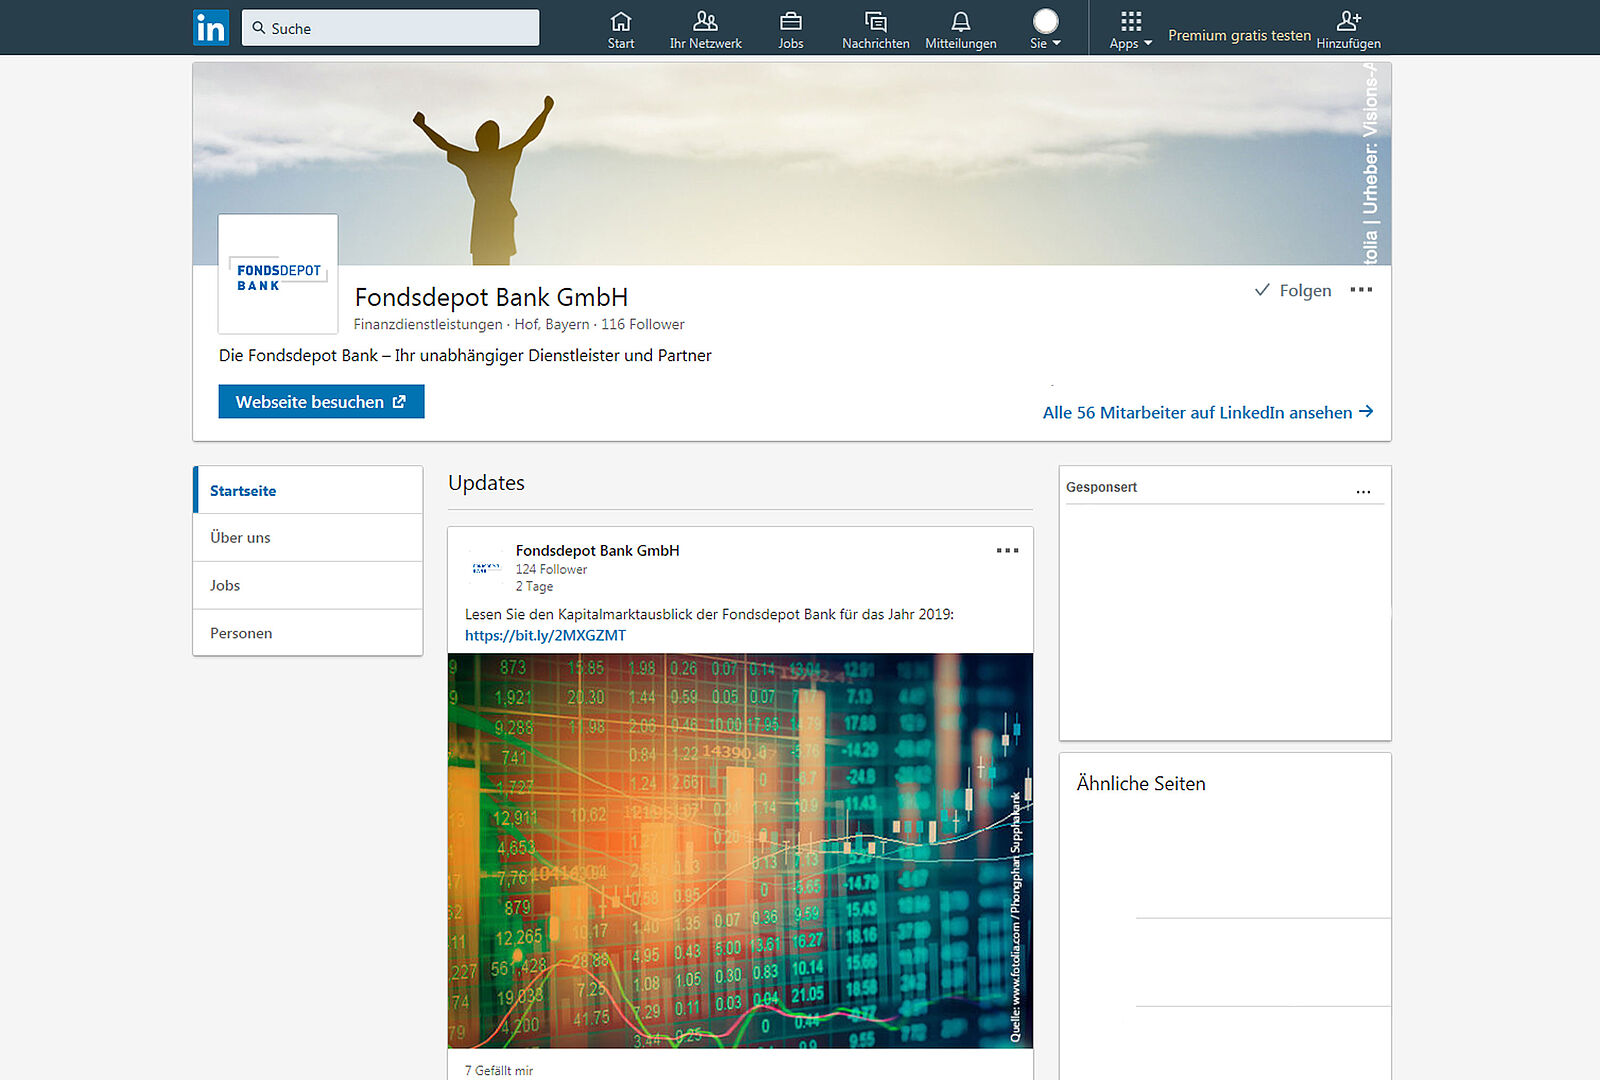1600x1080 pixels.
Task: Open the company header more options dots
Action: 1361,290
